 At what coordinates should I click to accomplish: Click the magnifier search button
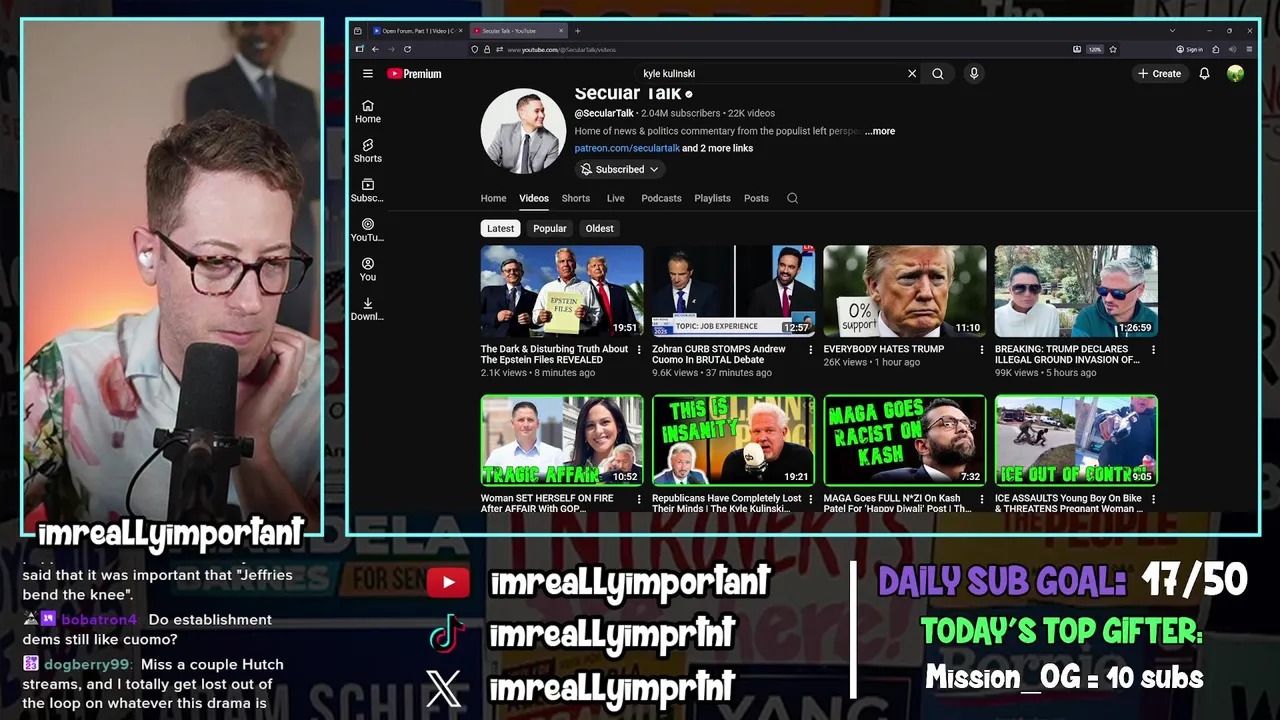938,73
